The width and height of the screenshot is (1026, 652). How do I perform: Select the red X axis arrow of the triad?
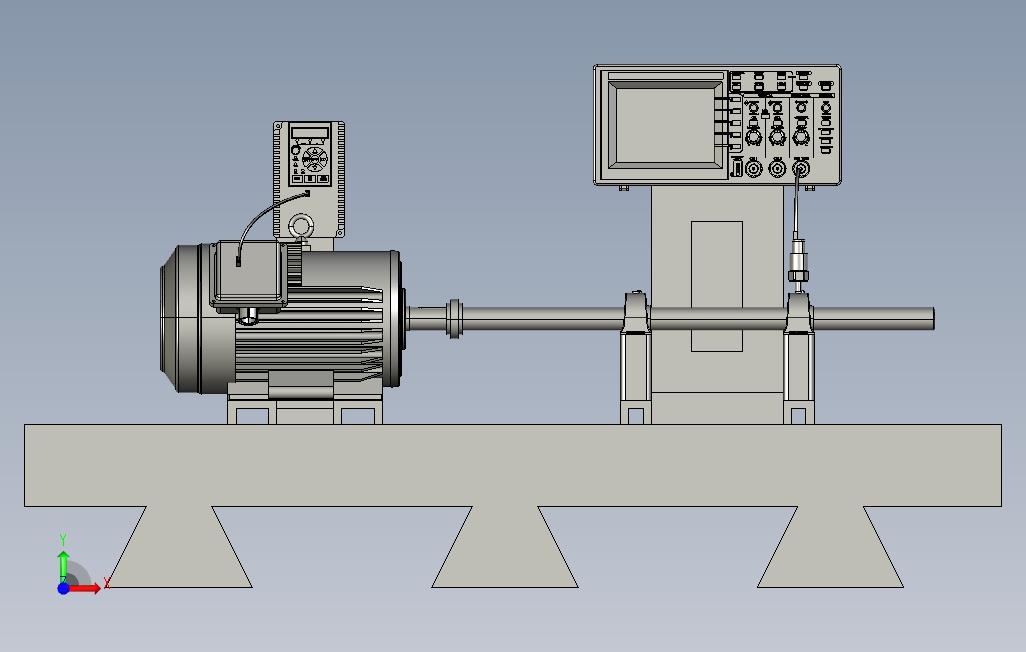tap(85, 588)
